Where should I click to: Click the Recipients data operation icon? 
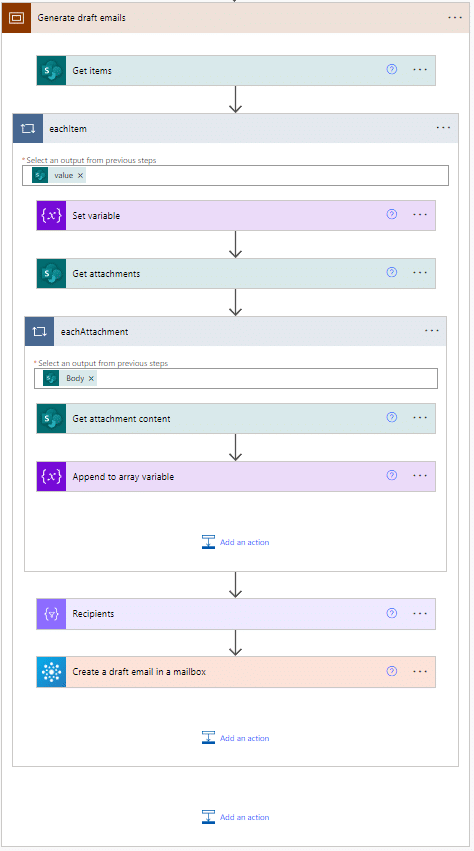click(51, 614)
